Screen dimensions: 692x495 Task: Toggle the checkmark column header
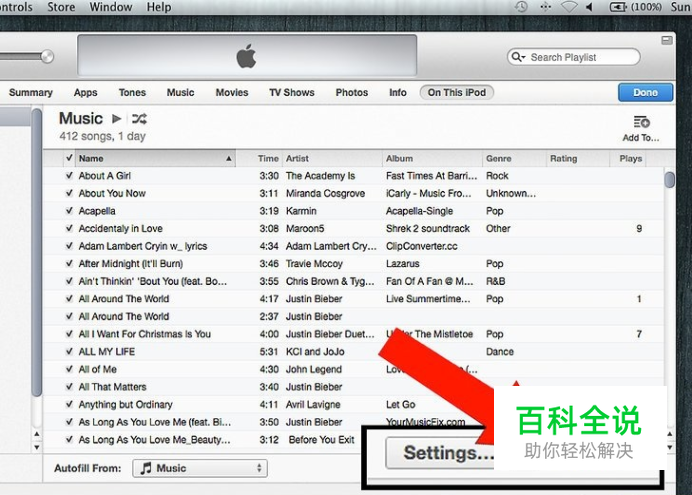point(69,158)
